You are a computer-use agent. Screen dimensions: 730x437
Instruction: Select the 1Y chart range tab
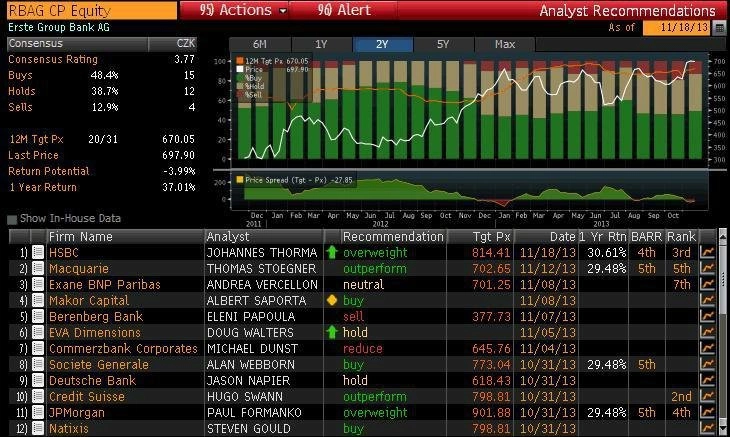(321, 44)
